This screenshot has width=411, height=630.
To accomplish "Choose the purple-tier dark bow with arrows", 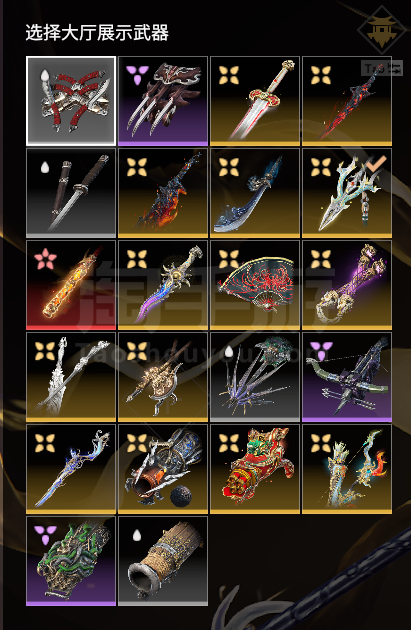I will 347,377.
